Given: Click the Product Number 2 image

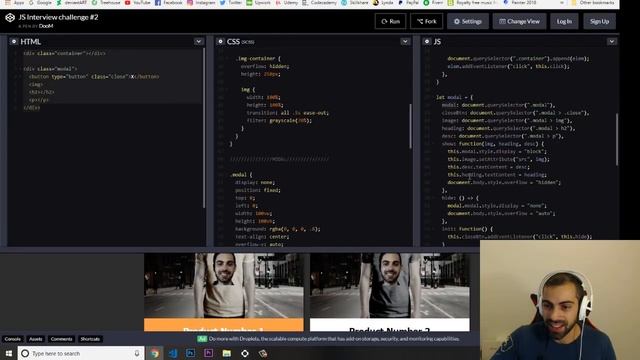Looking at the screenshot, I should pos(390,285).
